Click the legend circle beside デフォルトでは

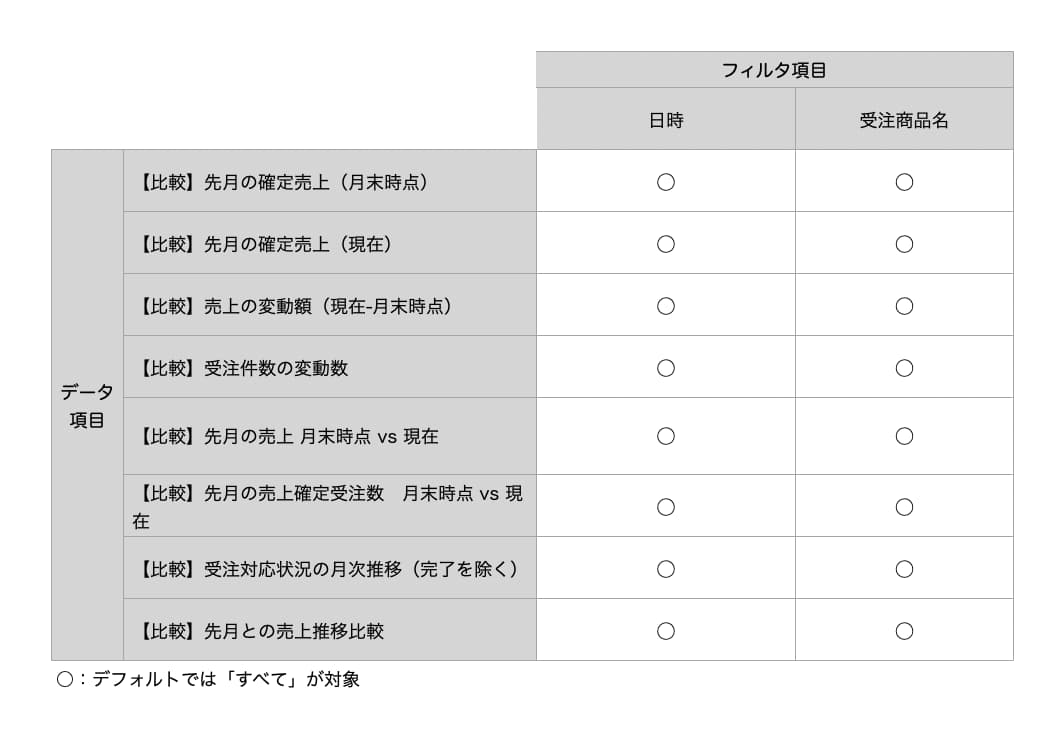pyautogui.click(x=65, y=679)
